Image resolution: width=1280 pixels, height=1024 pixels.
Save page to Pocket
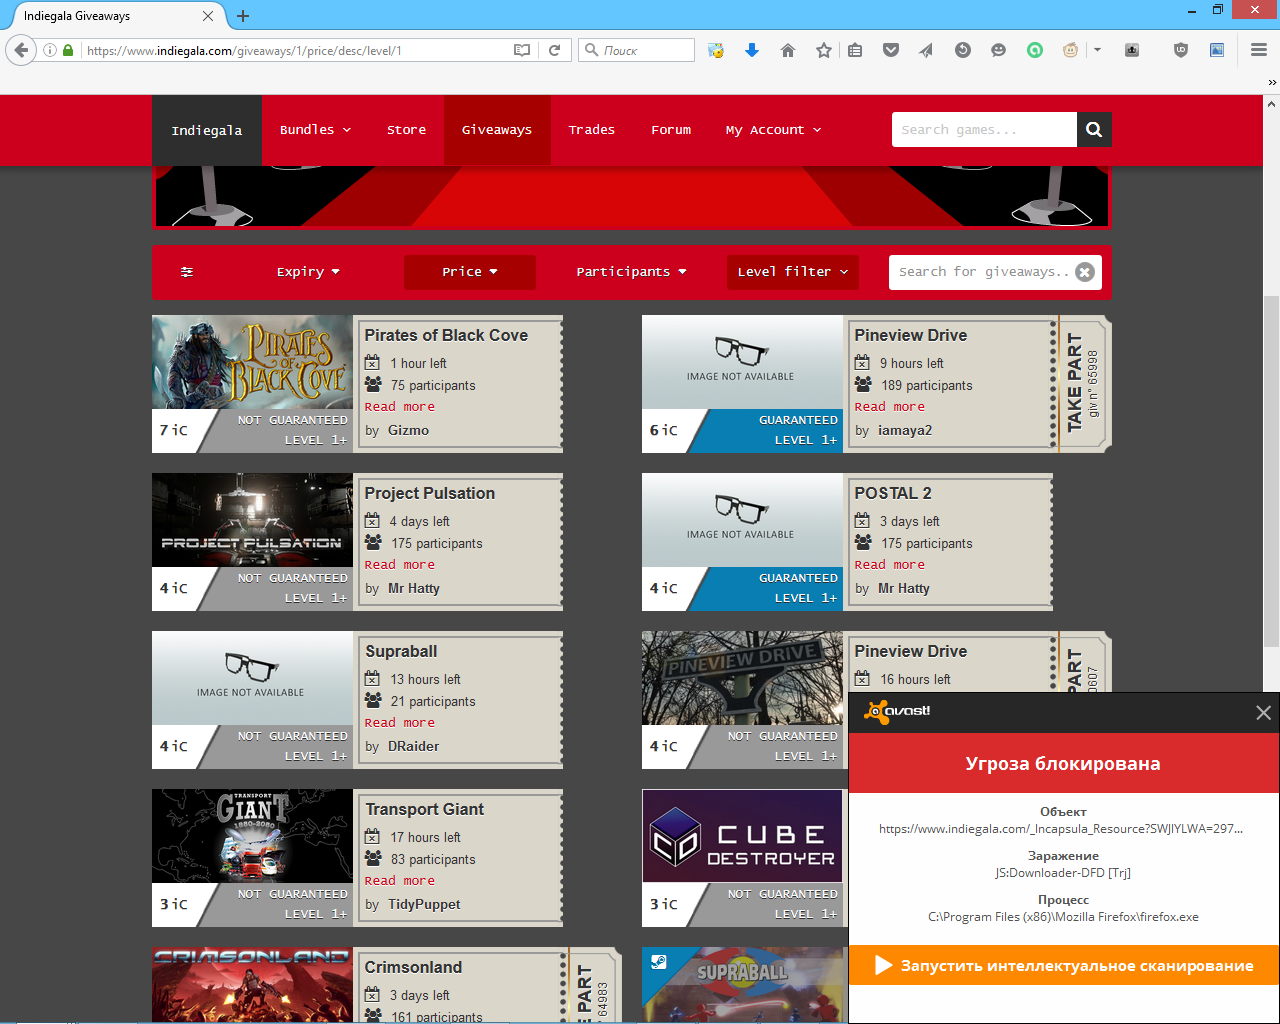click(891, 50)
